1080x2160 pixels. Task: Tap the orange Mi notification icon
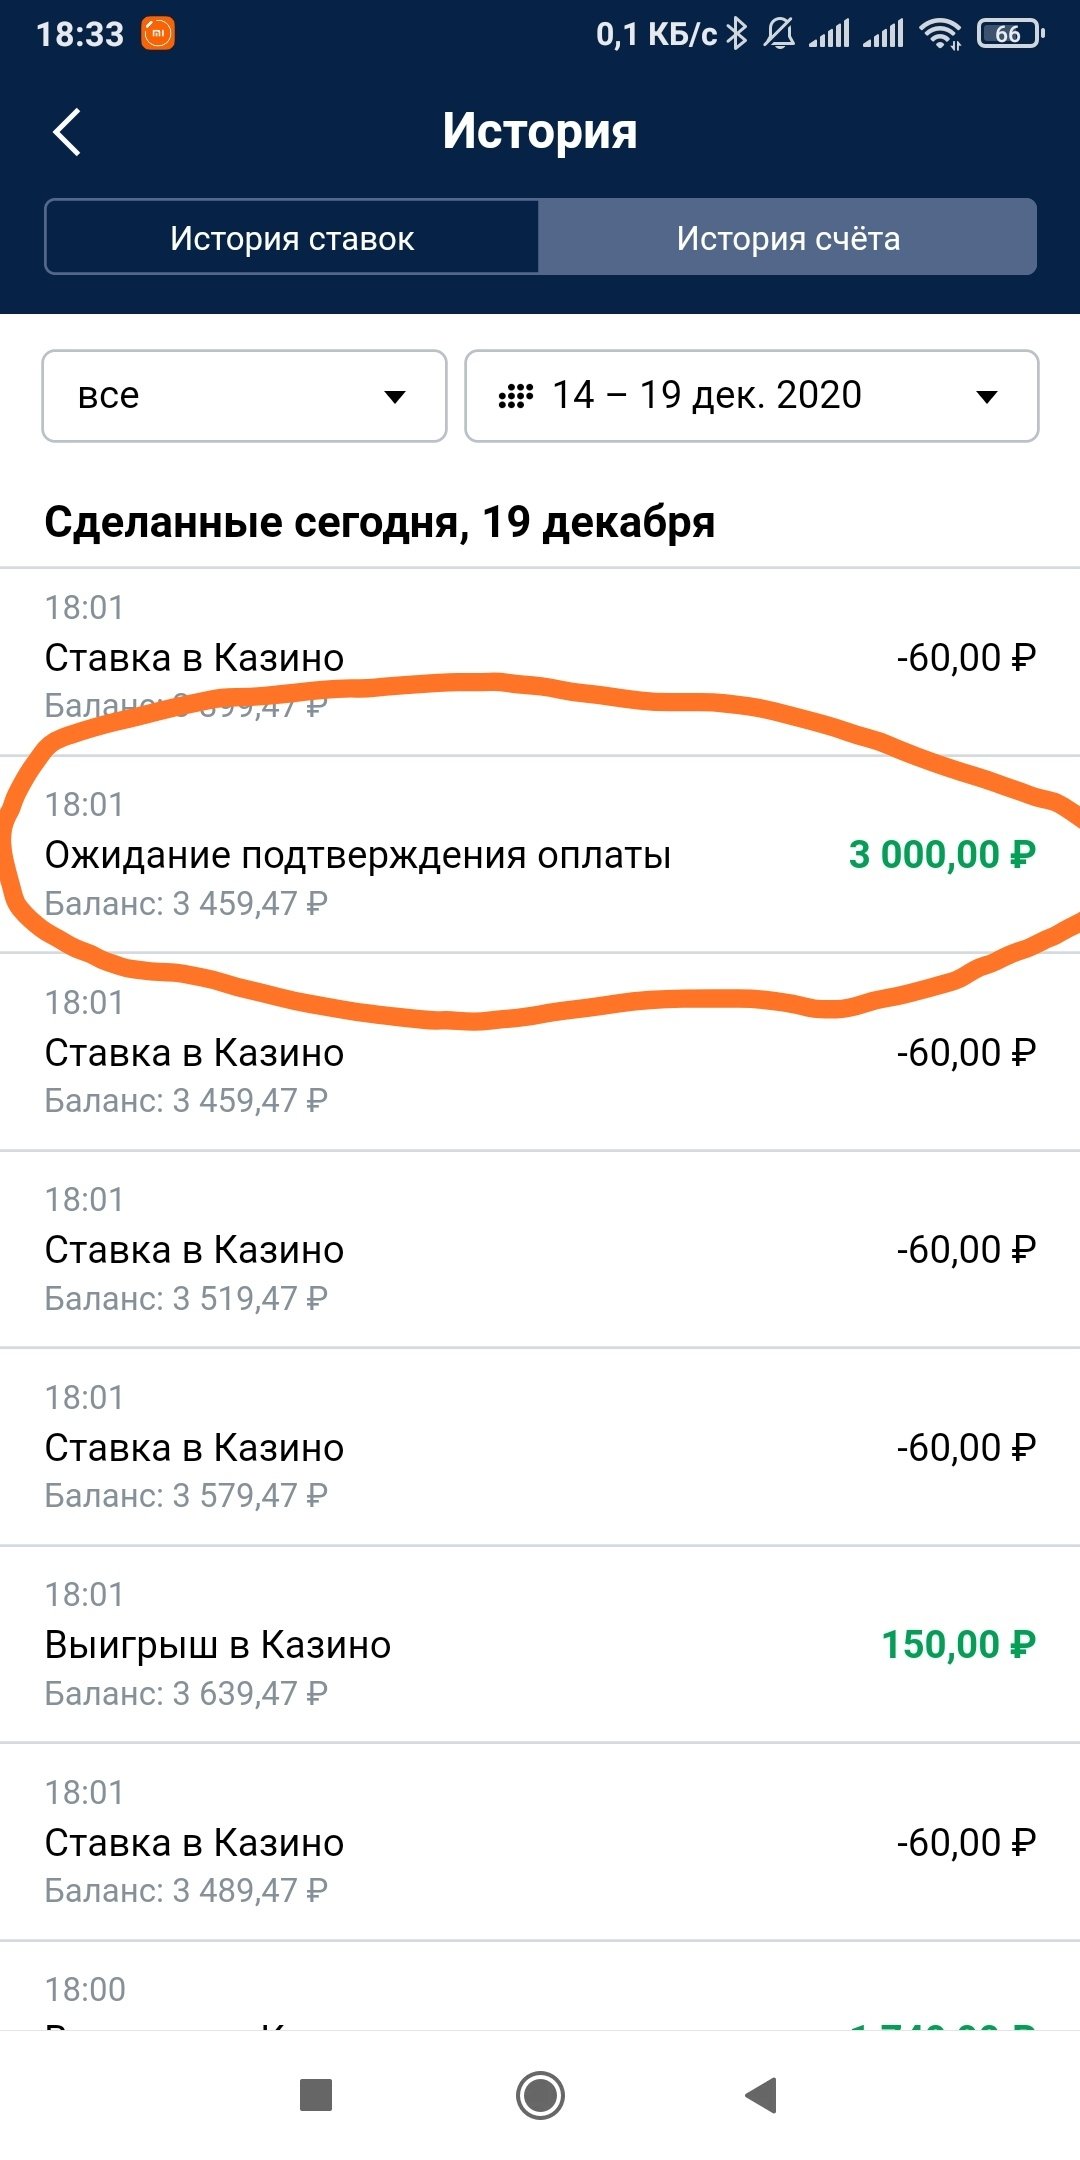point(158,34)
